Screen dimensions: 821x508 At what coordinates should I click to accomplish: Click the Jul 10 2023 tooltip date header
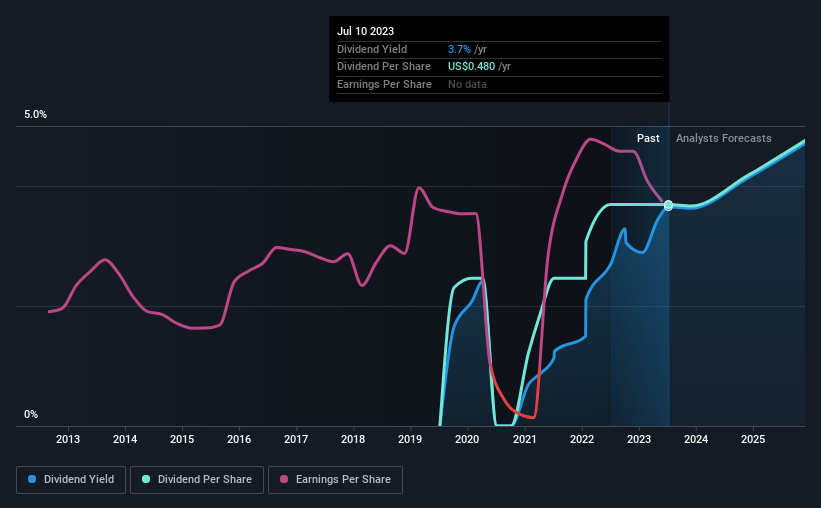(365, 31)
